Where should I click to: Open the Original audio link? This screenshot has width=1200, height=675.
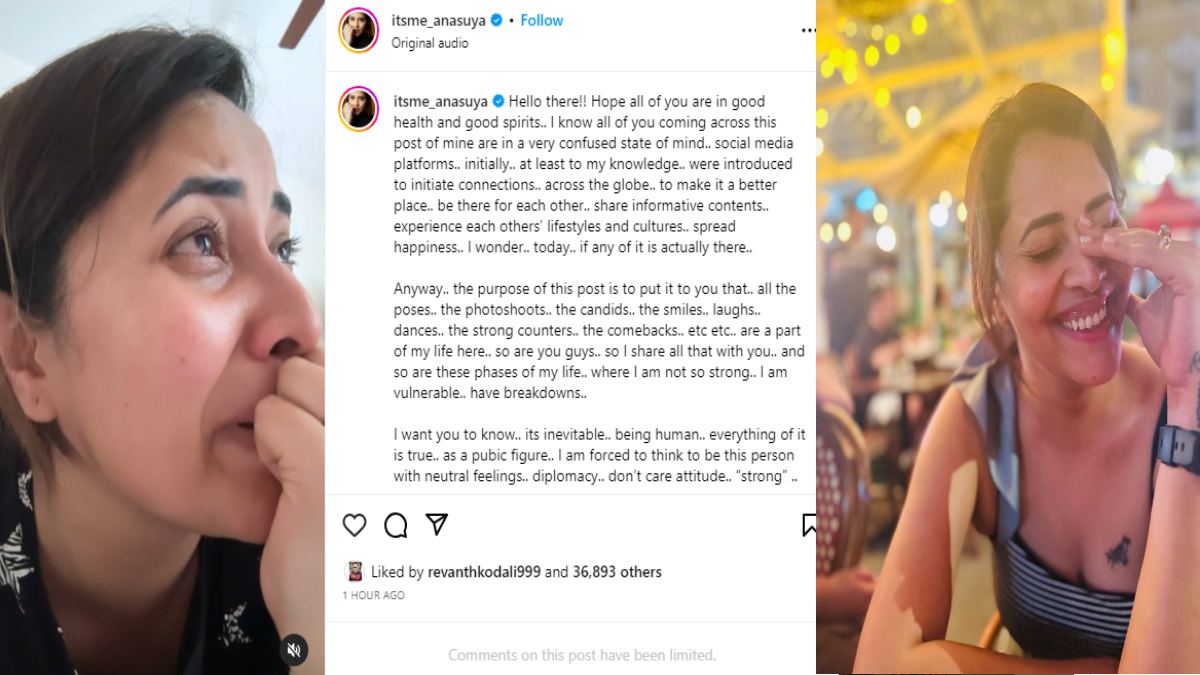(x=430, y=43)
